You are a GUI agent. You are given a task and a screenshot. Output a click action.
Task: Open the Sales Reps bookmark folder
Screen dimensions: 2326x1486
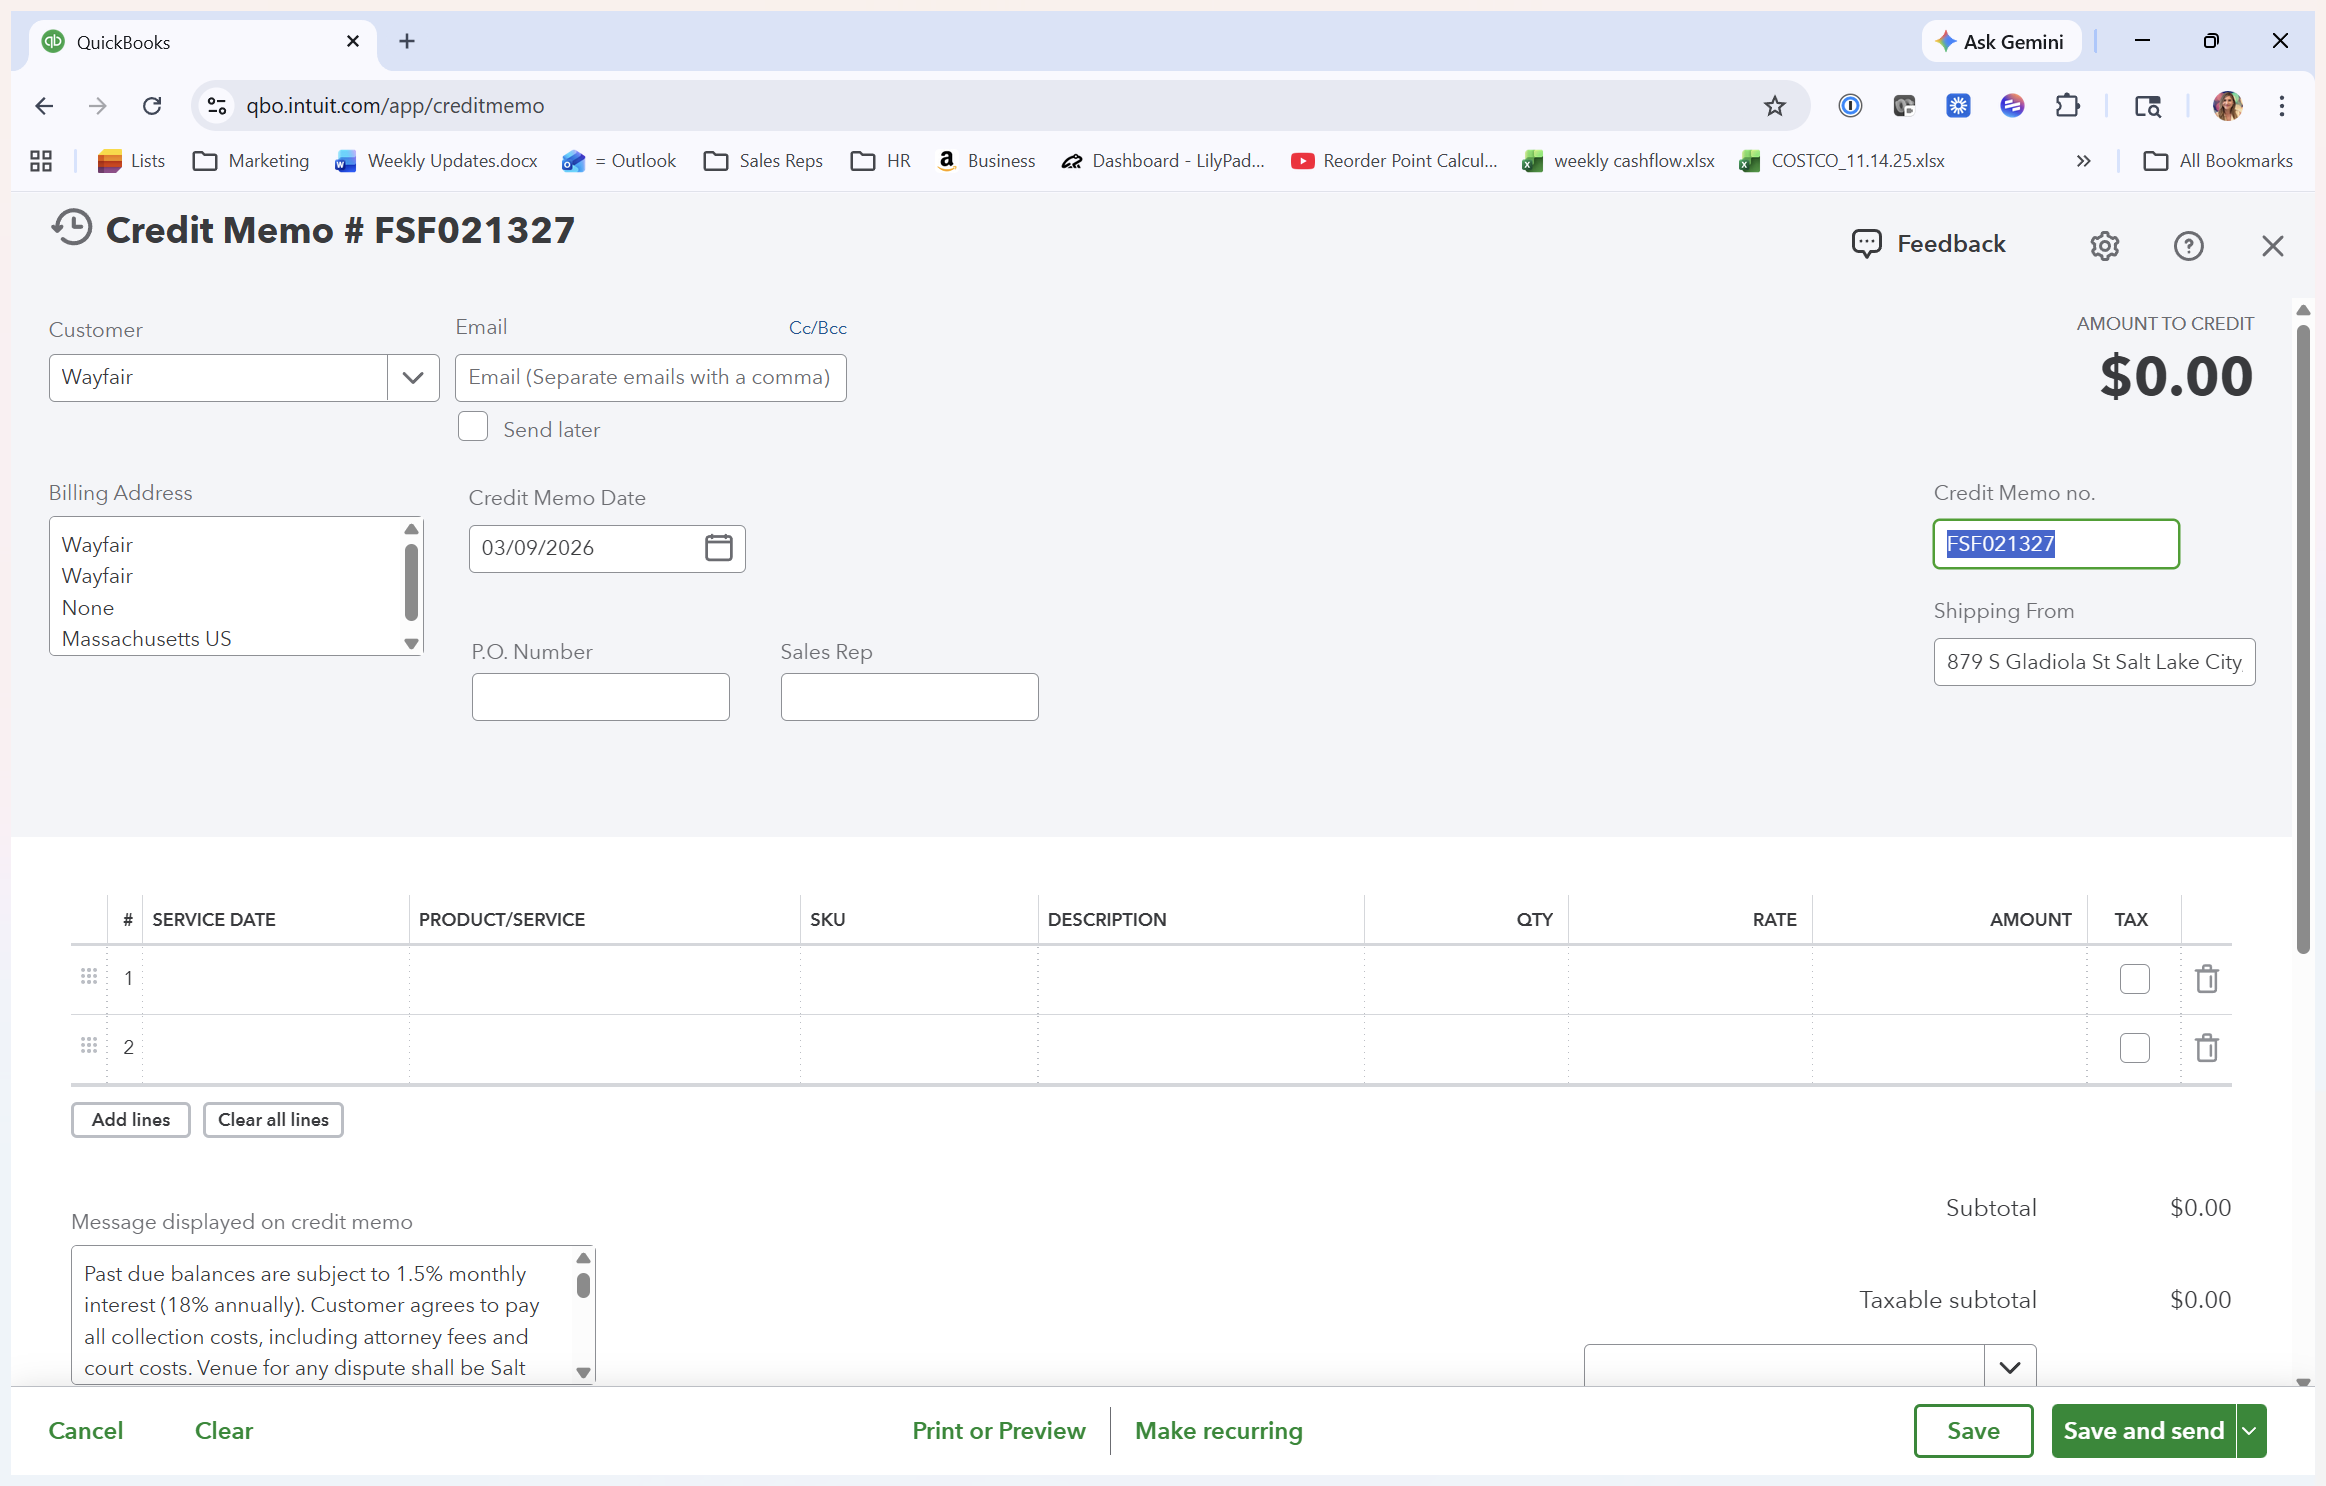pyautogui.click(x=764, y=161)
